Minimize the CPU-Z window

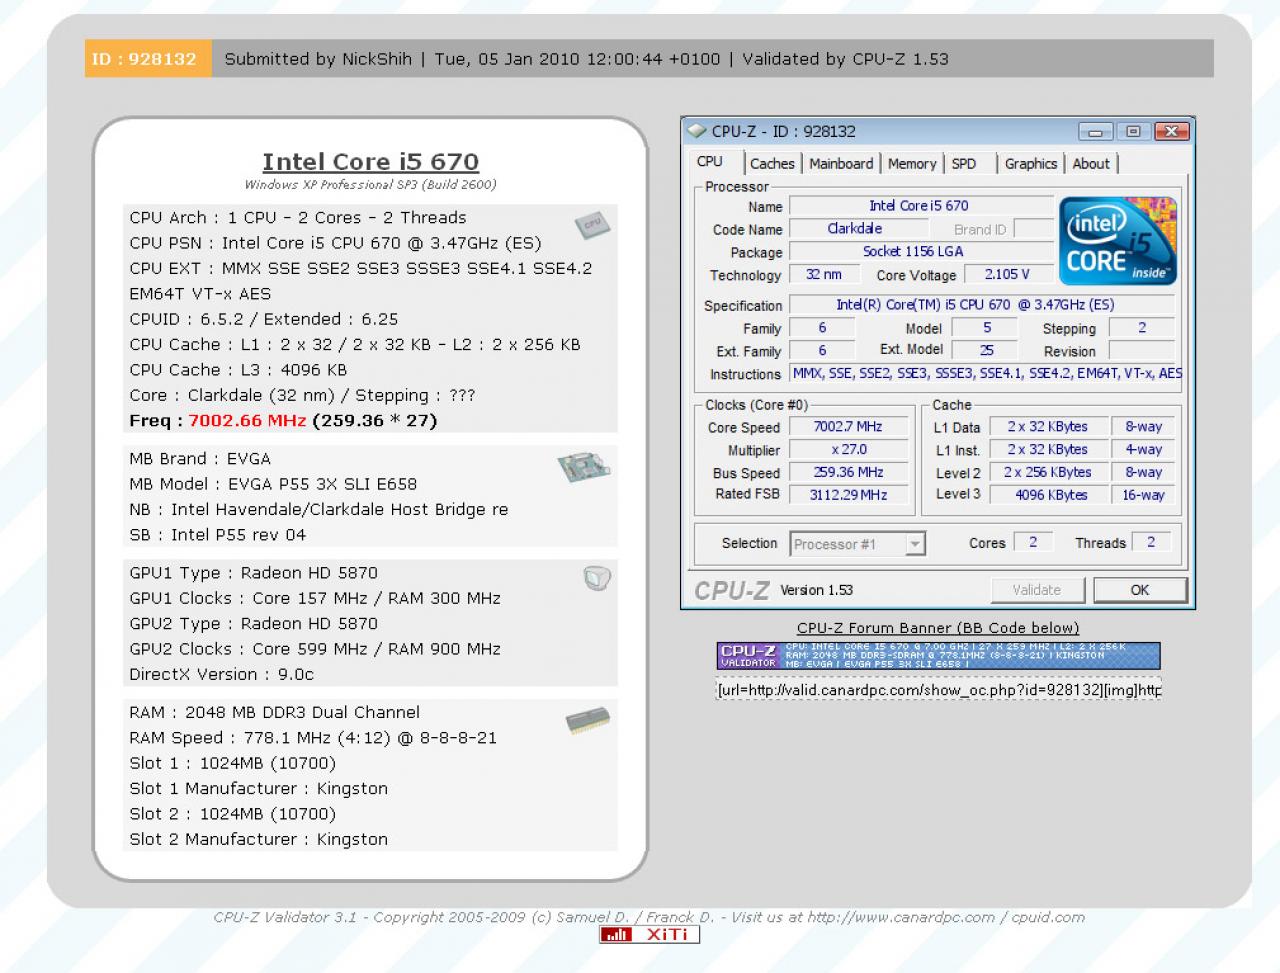1095,131
